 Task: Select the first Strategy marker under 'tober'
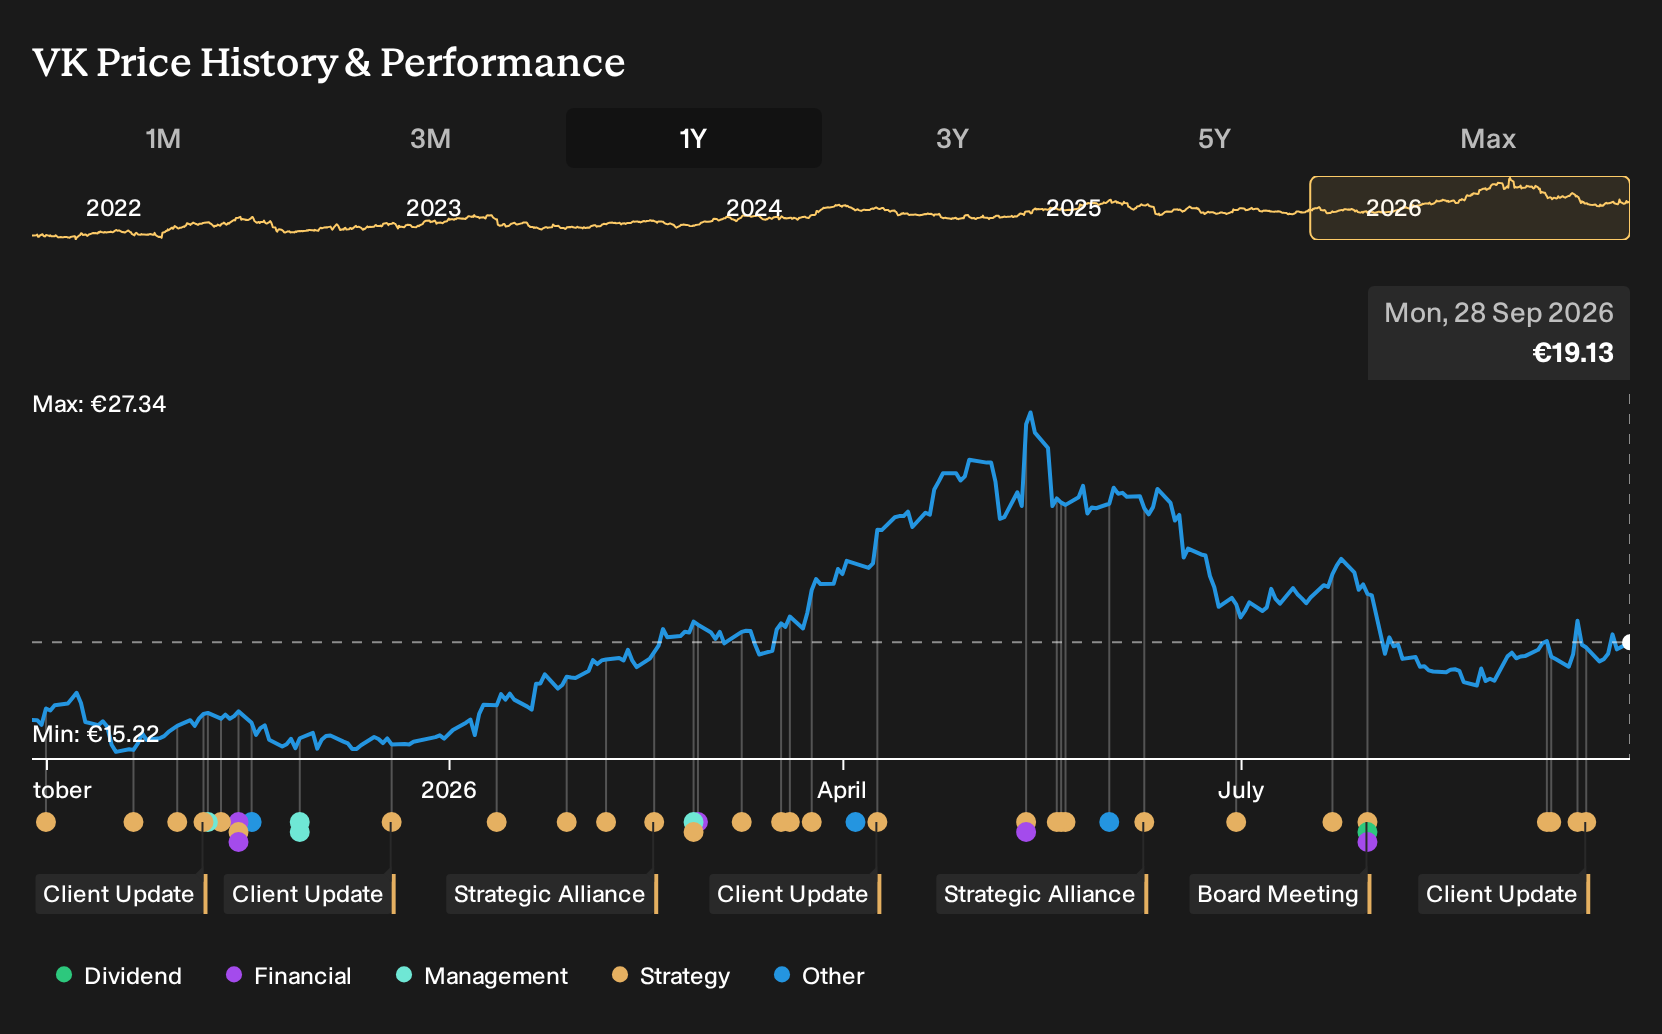pyautogui.click(x=46, y=822)
